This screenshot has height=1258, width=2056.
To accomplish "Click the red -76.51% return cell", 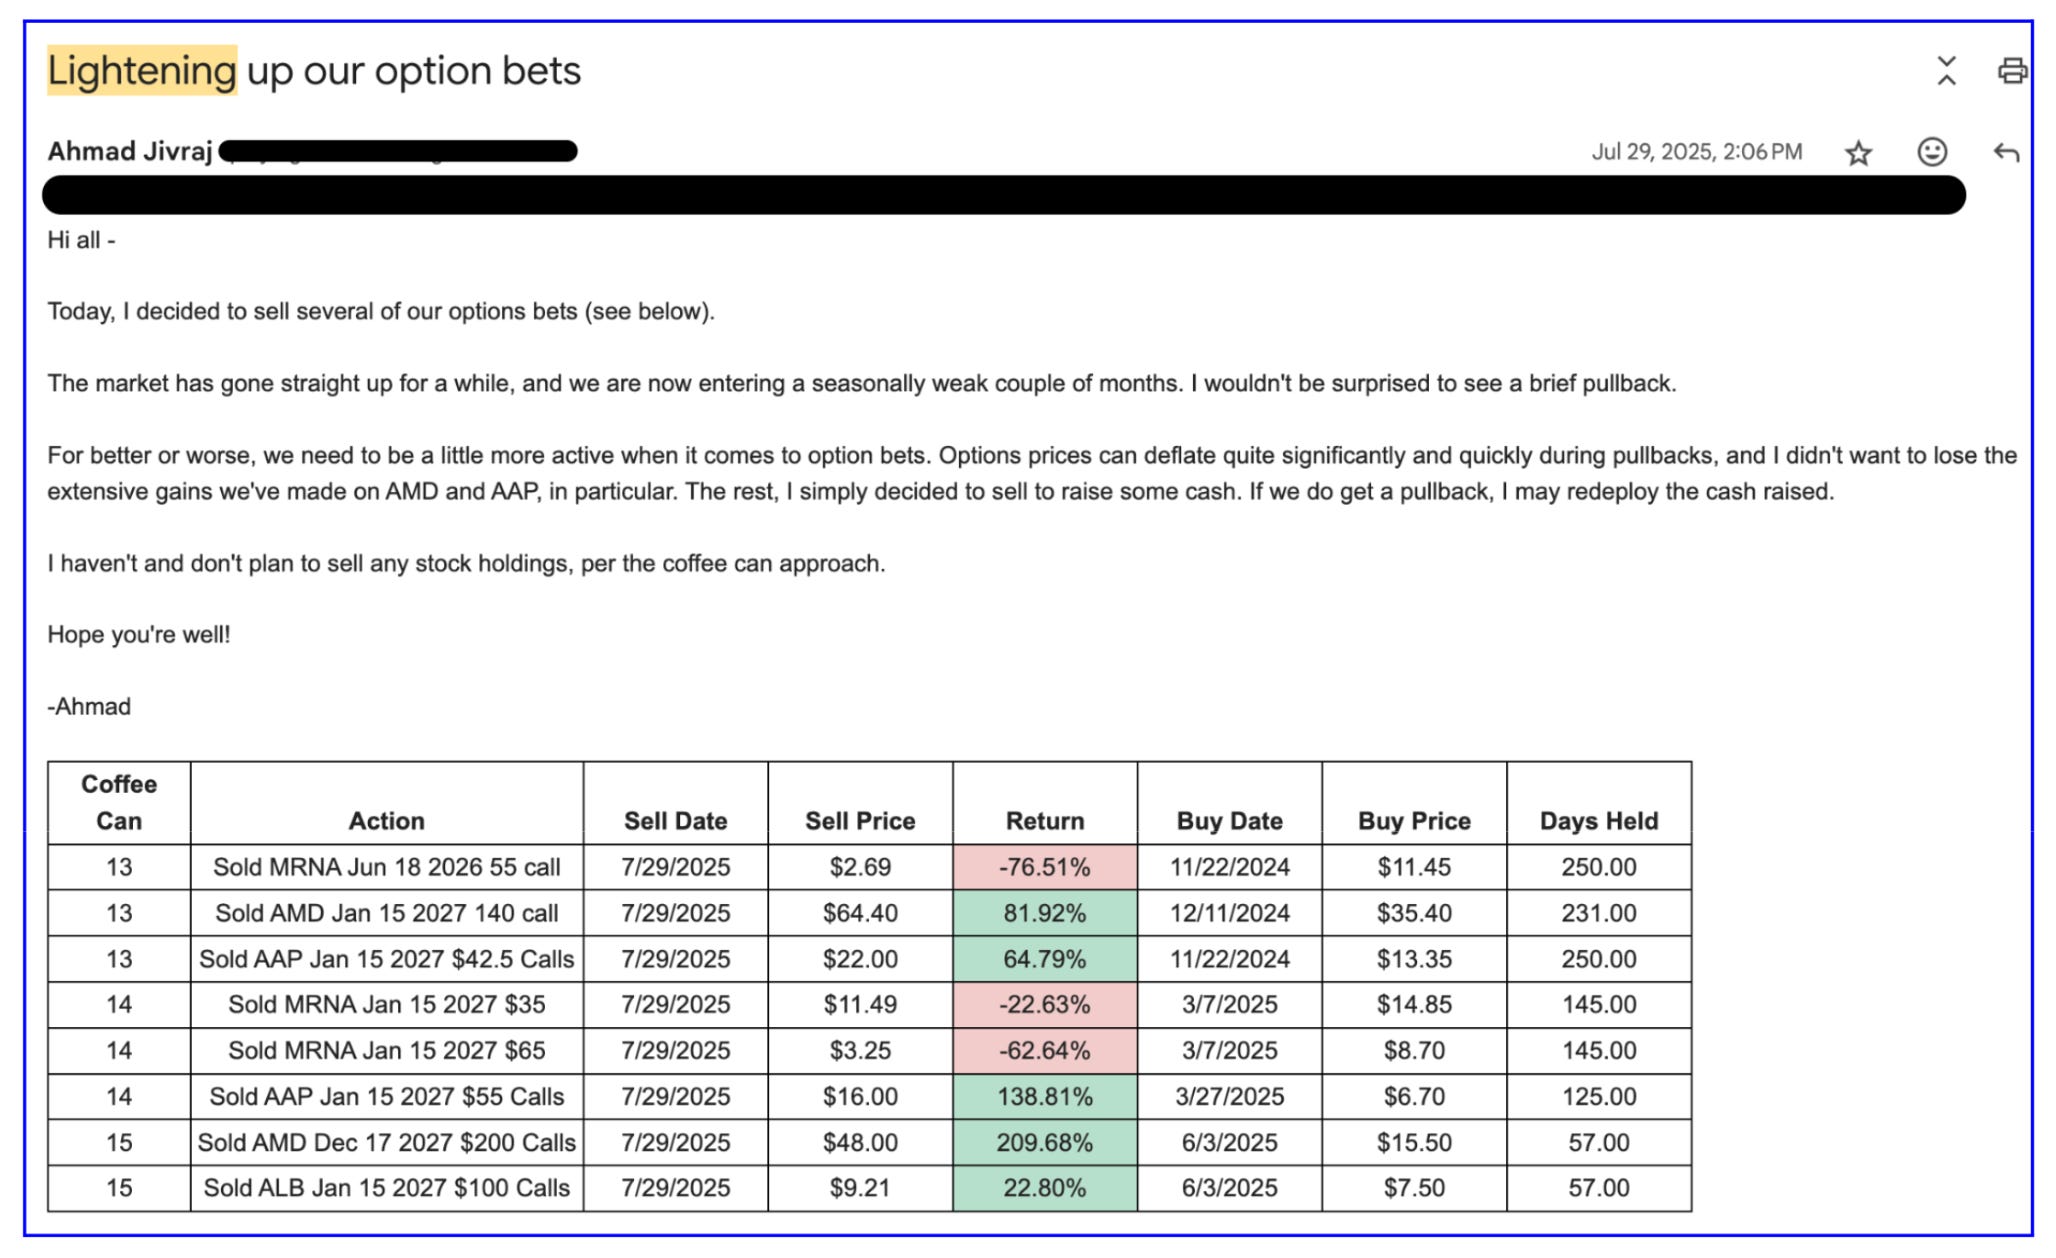I will point(1044,867).
